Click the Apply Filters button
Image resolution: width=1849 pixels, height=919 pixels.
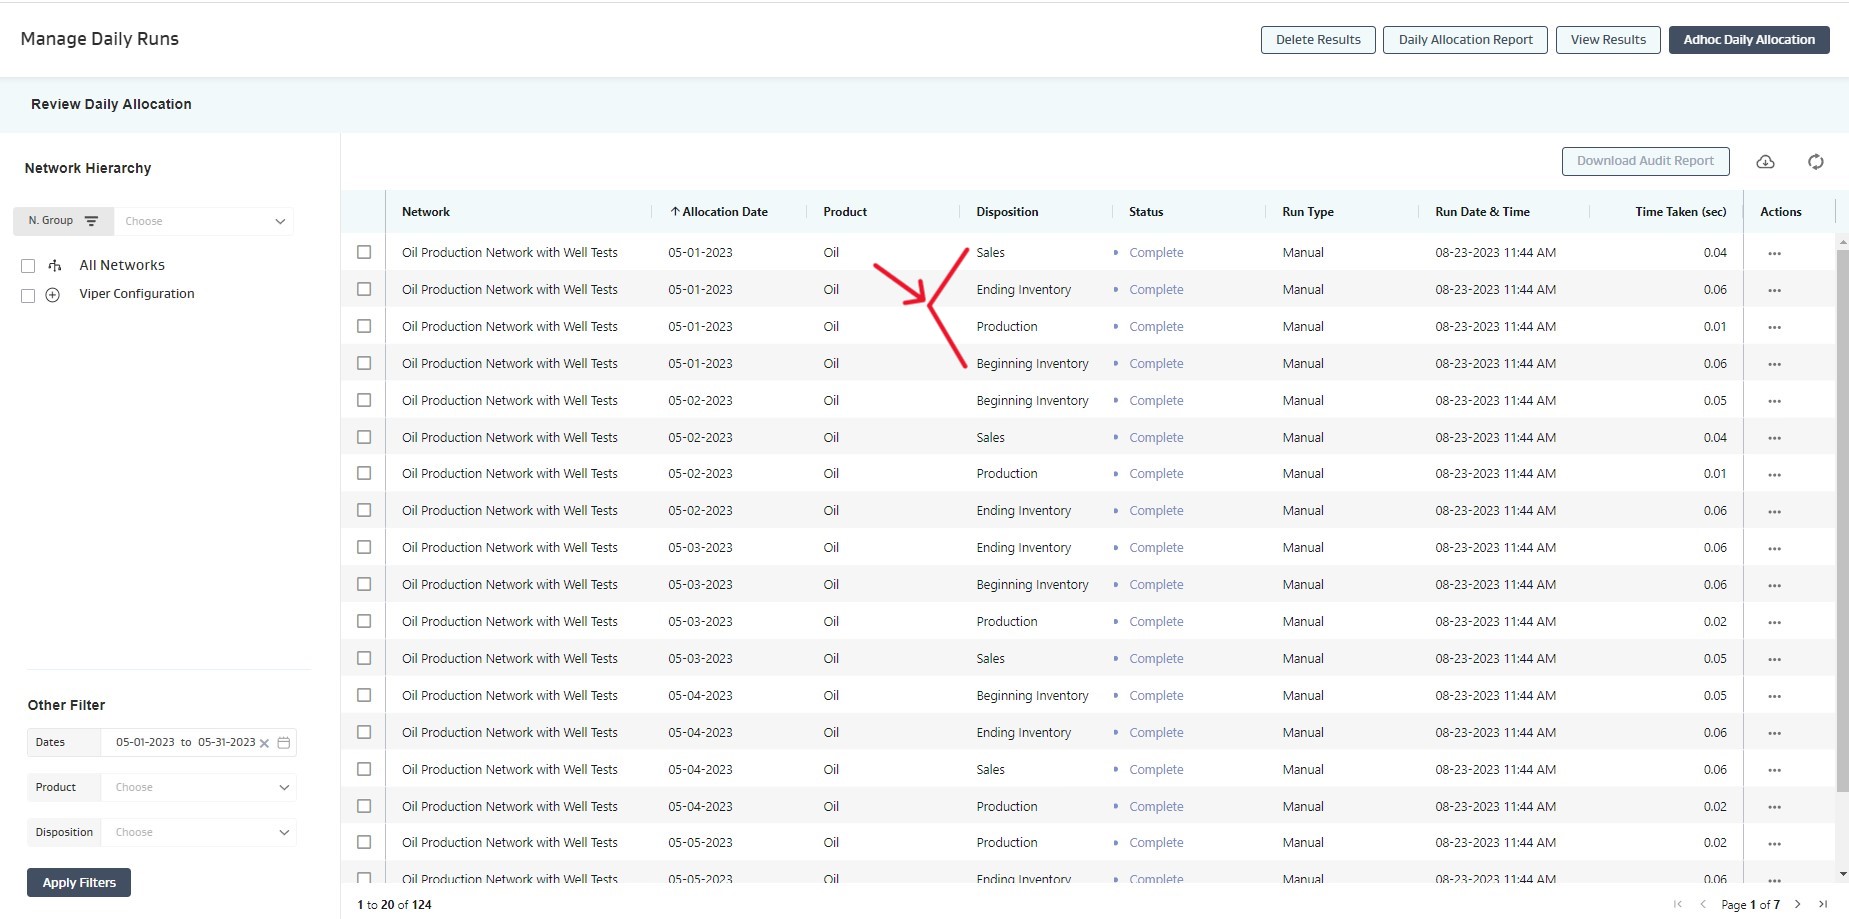[x=79, y=883]
